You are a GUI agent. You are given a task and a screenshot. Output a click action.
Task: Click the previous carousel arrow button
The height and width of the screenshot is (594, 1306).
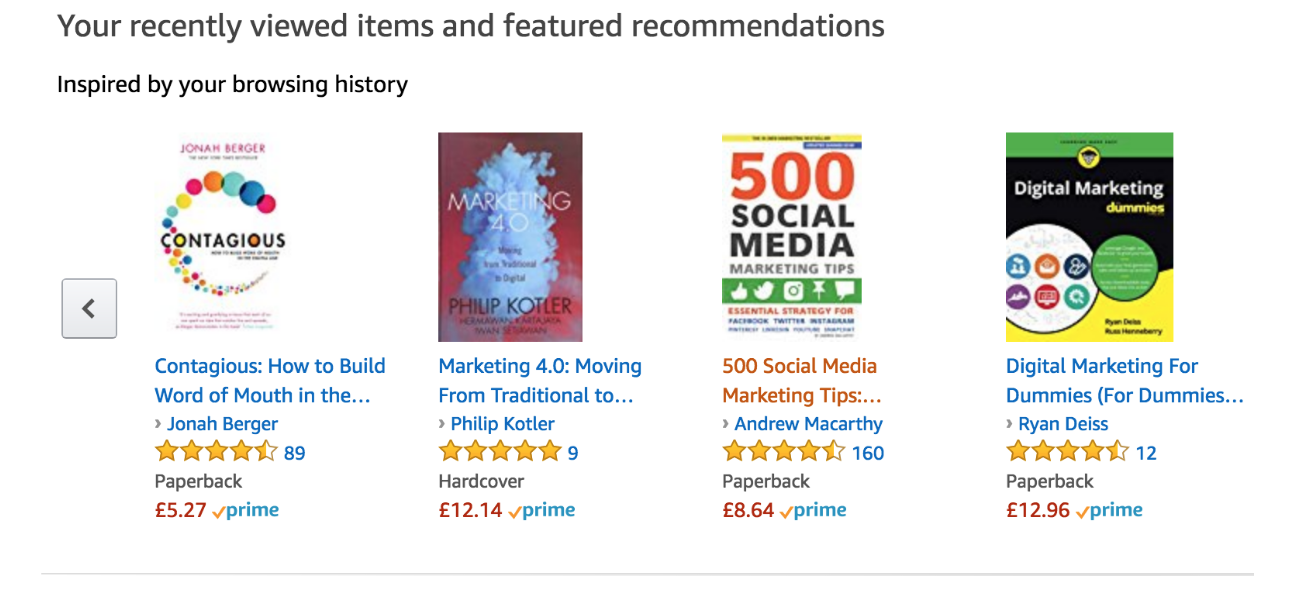pos(89,308)
